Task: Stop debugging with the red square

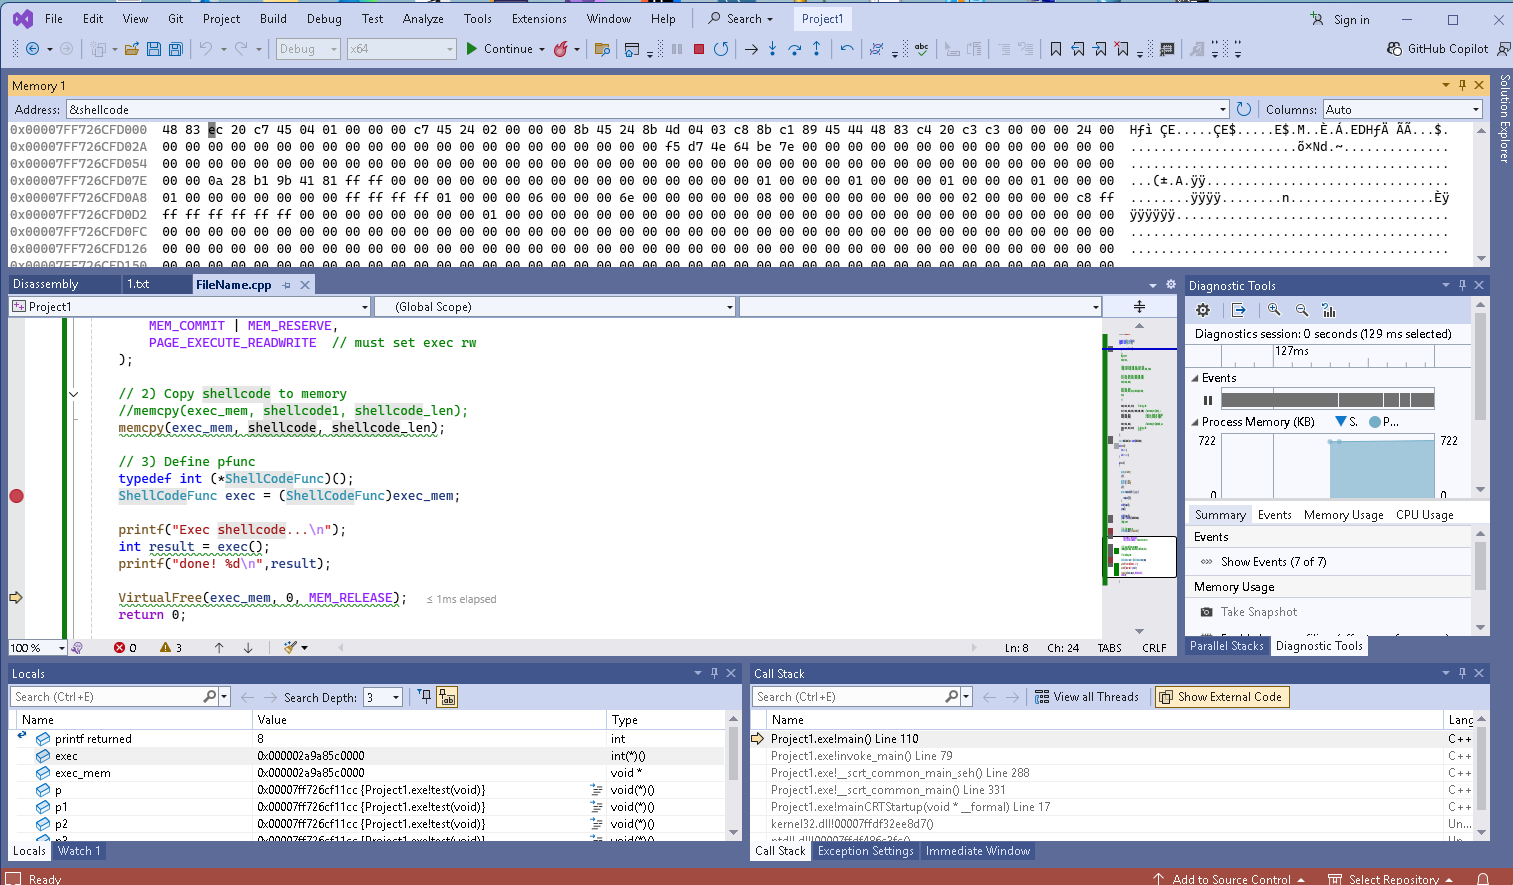Action: pyautogui.click(x=699, y=48)
